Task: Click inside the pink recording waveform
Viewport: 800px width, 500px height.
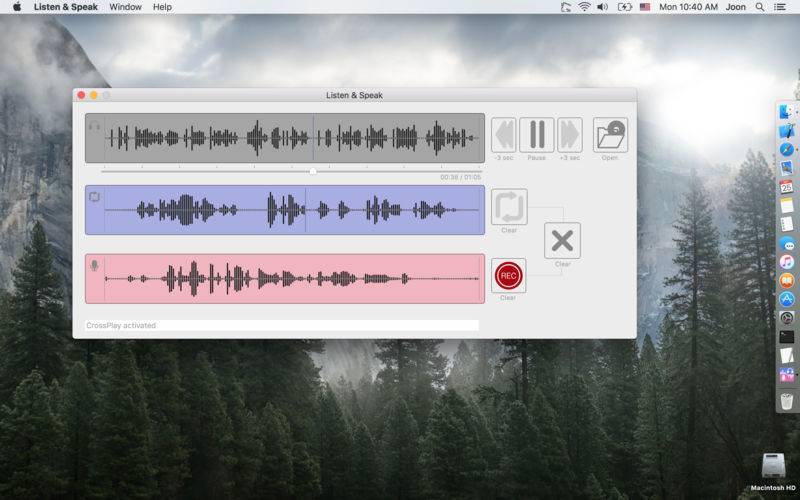Action: point(285,279)
